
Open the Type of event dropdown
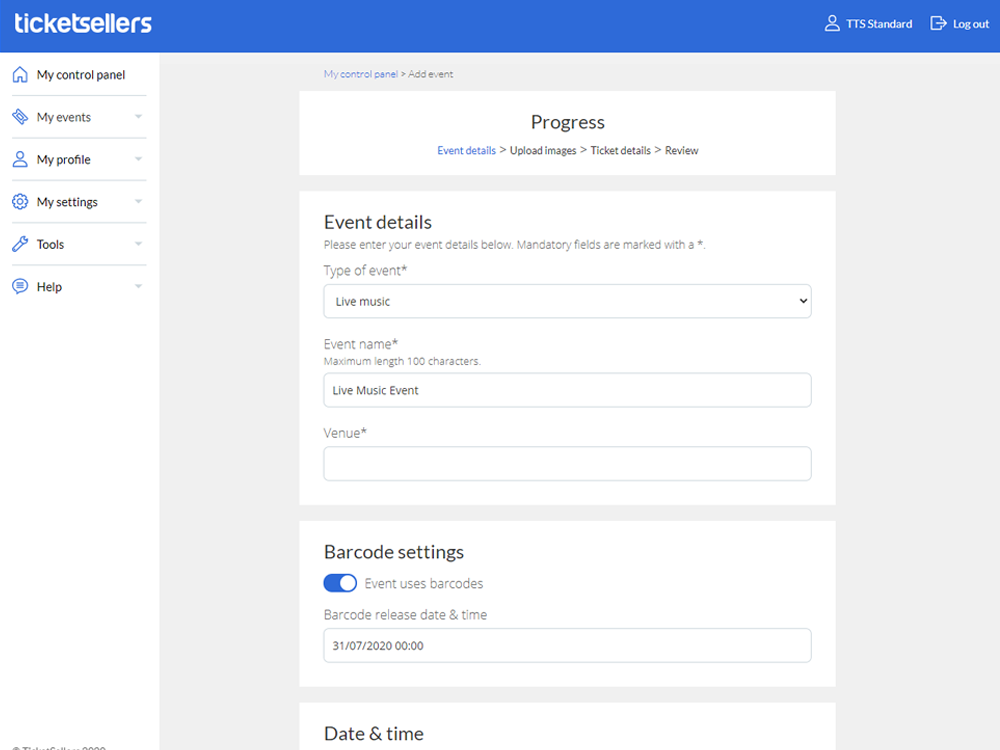point(567,301)
